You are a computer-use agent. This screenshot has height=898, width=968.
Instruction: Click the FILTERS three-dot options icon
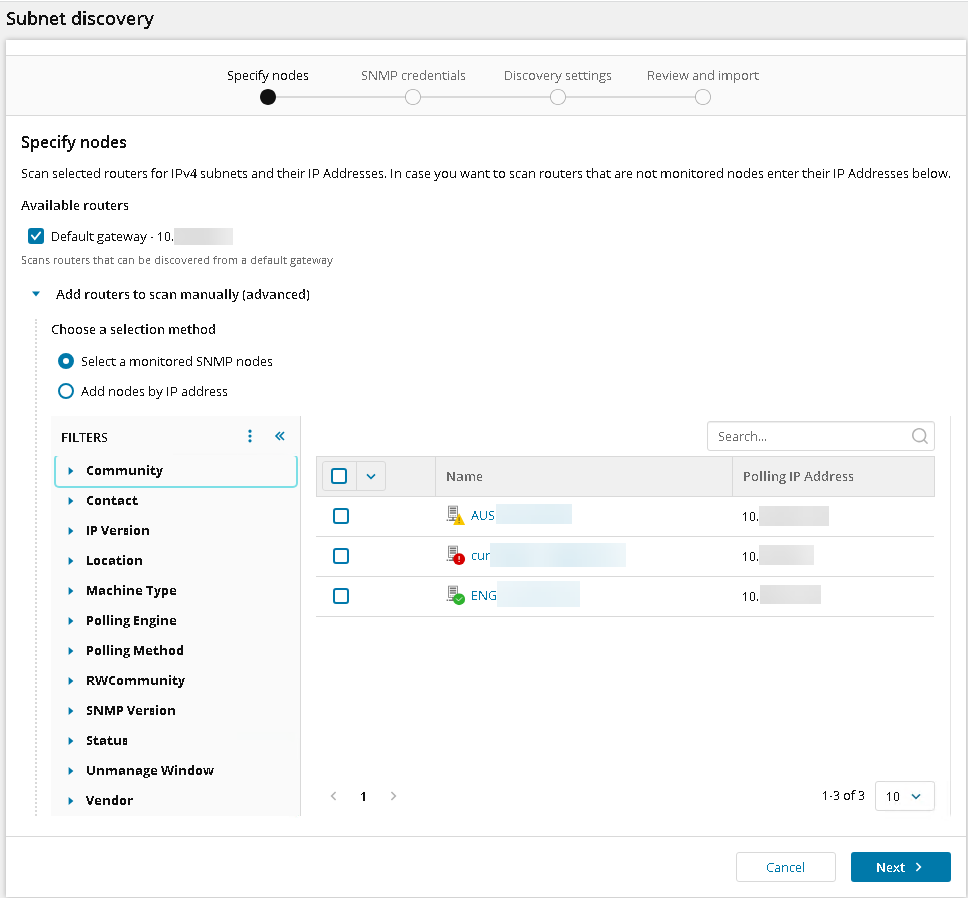250,436
